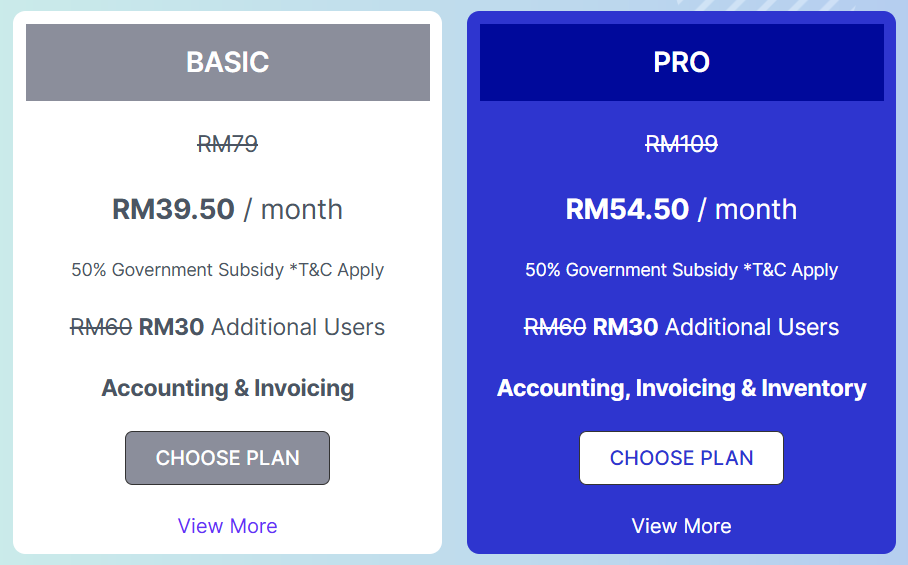Screen dimensions: 908x565
Task: Select the RM39.50 monthly price
Action: pyautogui.click(x=173, y=209)
